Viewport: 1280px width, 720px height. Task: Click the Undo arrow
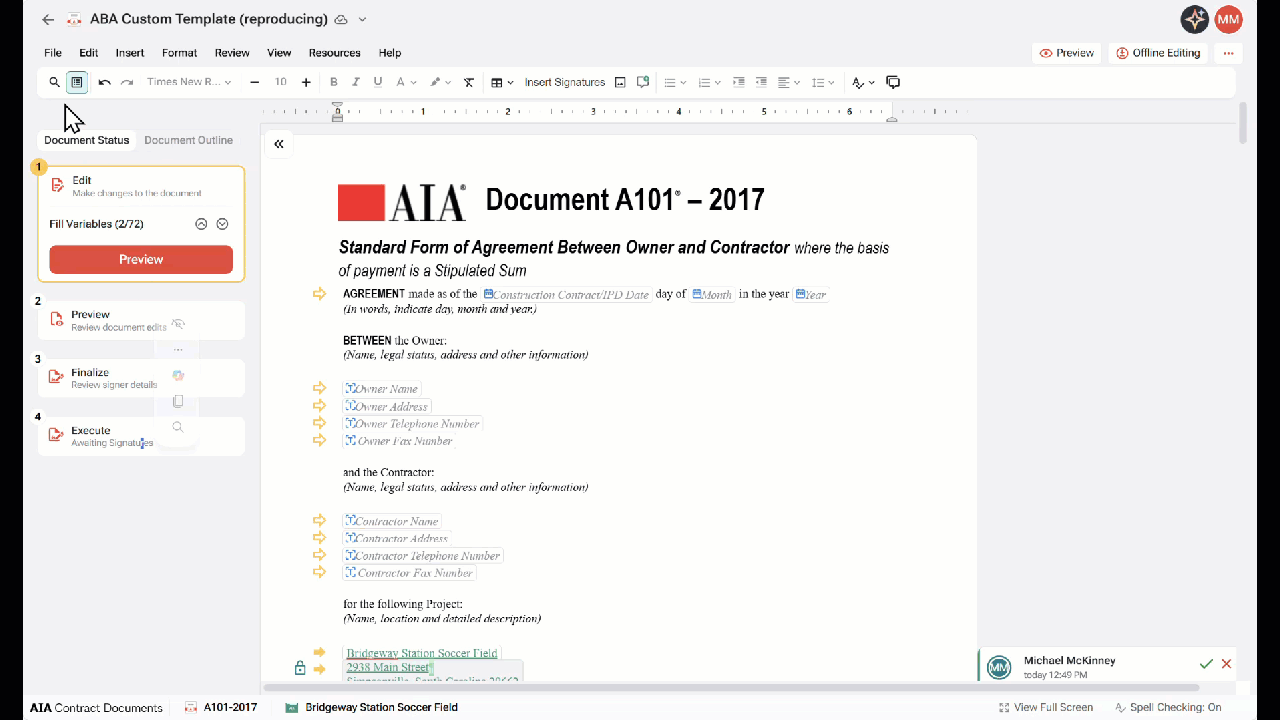[x=104, y=82]
